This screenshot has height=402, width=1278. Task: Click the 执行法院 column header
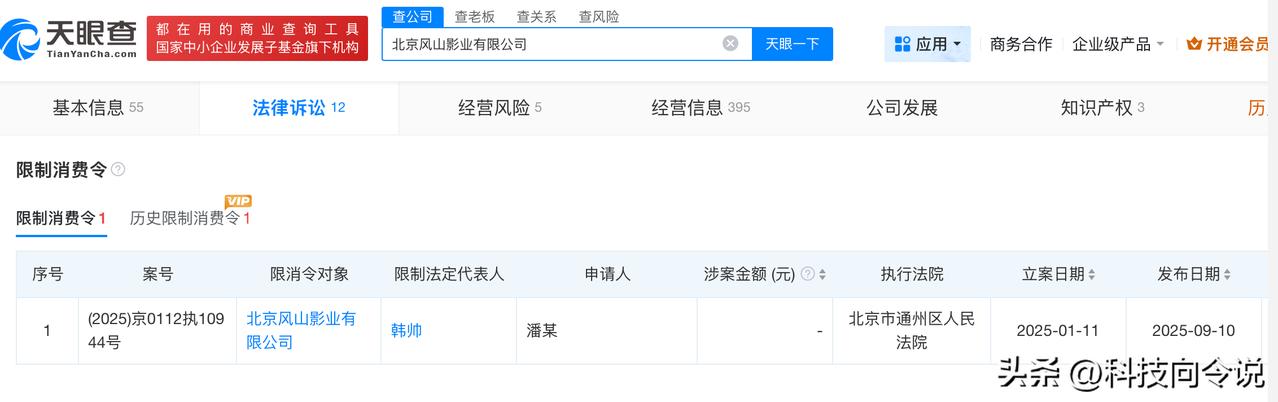(x=912, y=274)
